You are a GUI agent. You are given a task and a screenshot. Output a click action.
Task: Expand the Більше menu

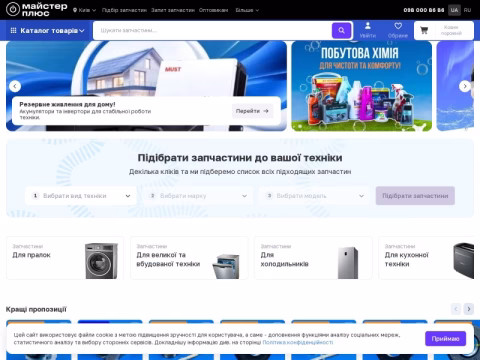(x=247, y=10)
